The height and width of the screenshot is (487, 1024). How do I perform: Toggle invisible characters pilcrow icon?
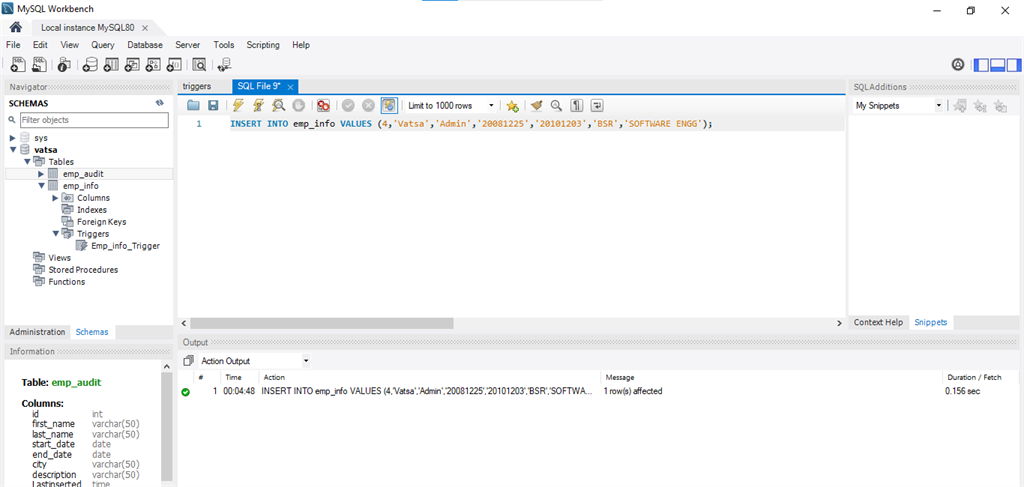tap(577, 105)
